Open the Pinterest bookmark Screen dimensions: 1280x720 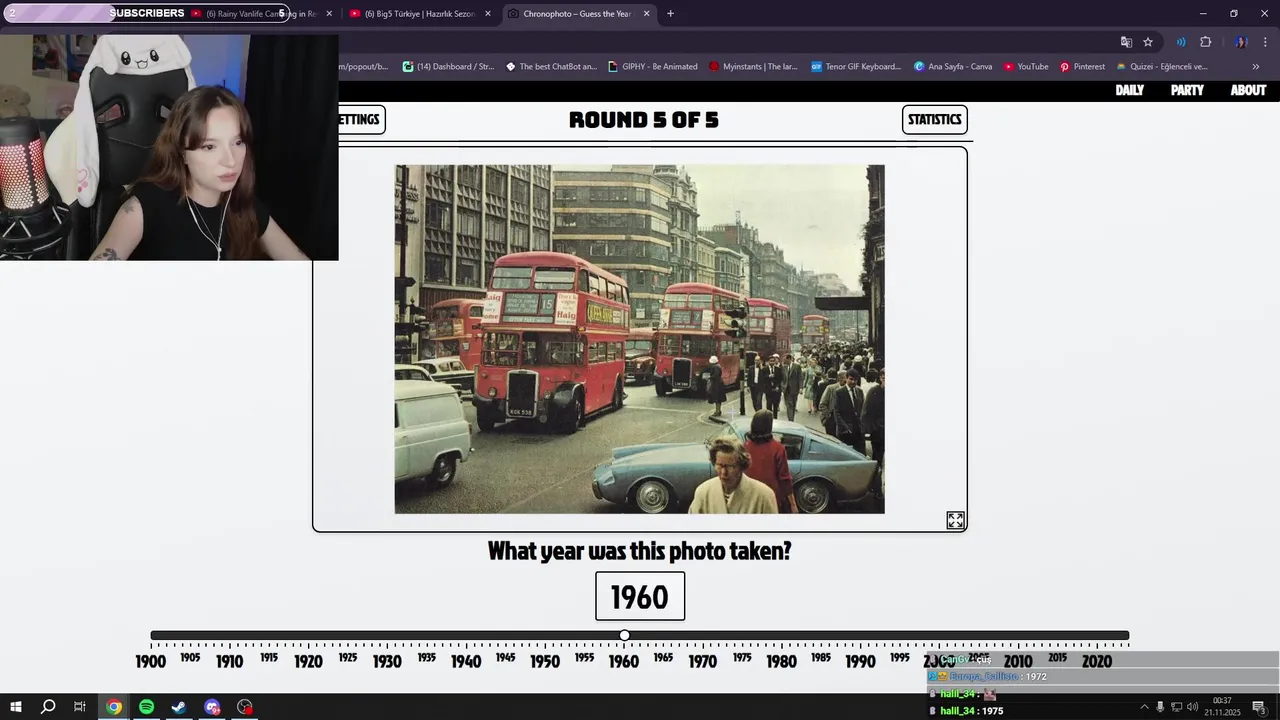click(x=1082, y=67)
